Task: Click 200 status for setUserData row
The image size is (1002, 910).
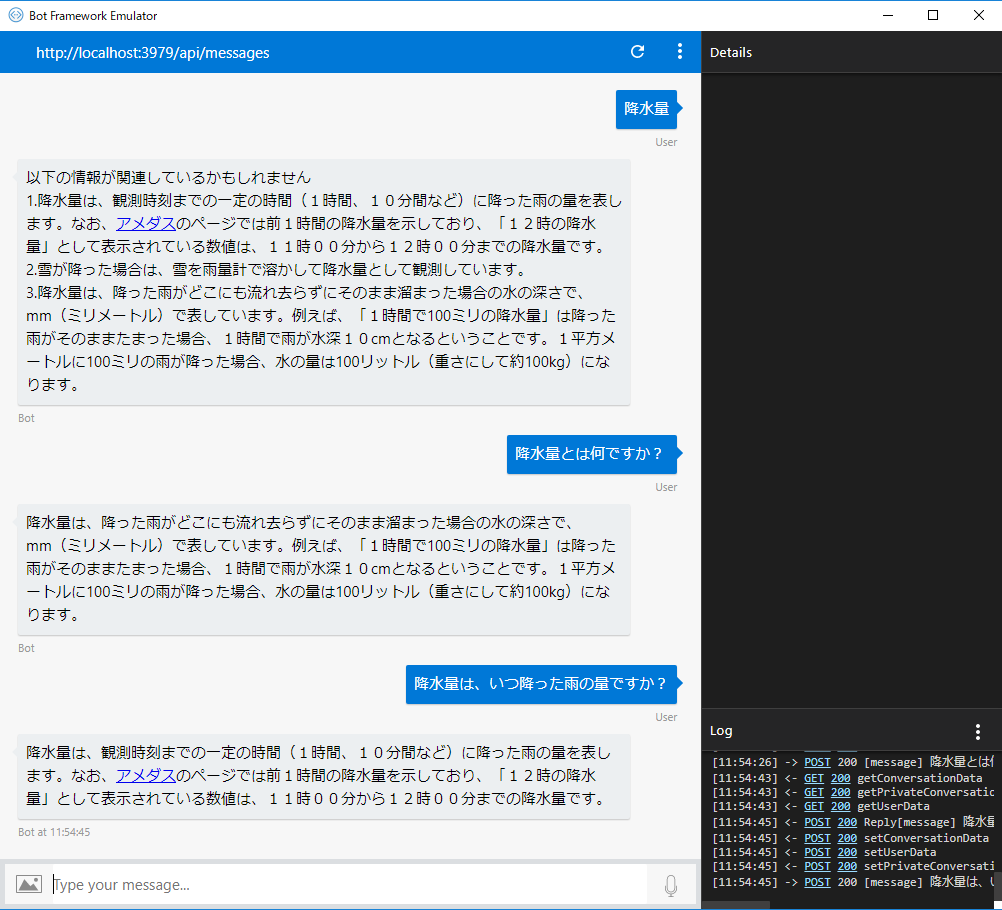Action: pyautogui.click(x=847, y=852)
